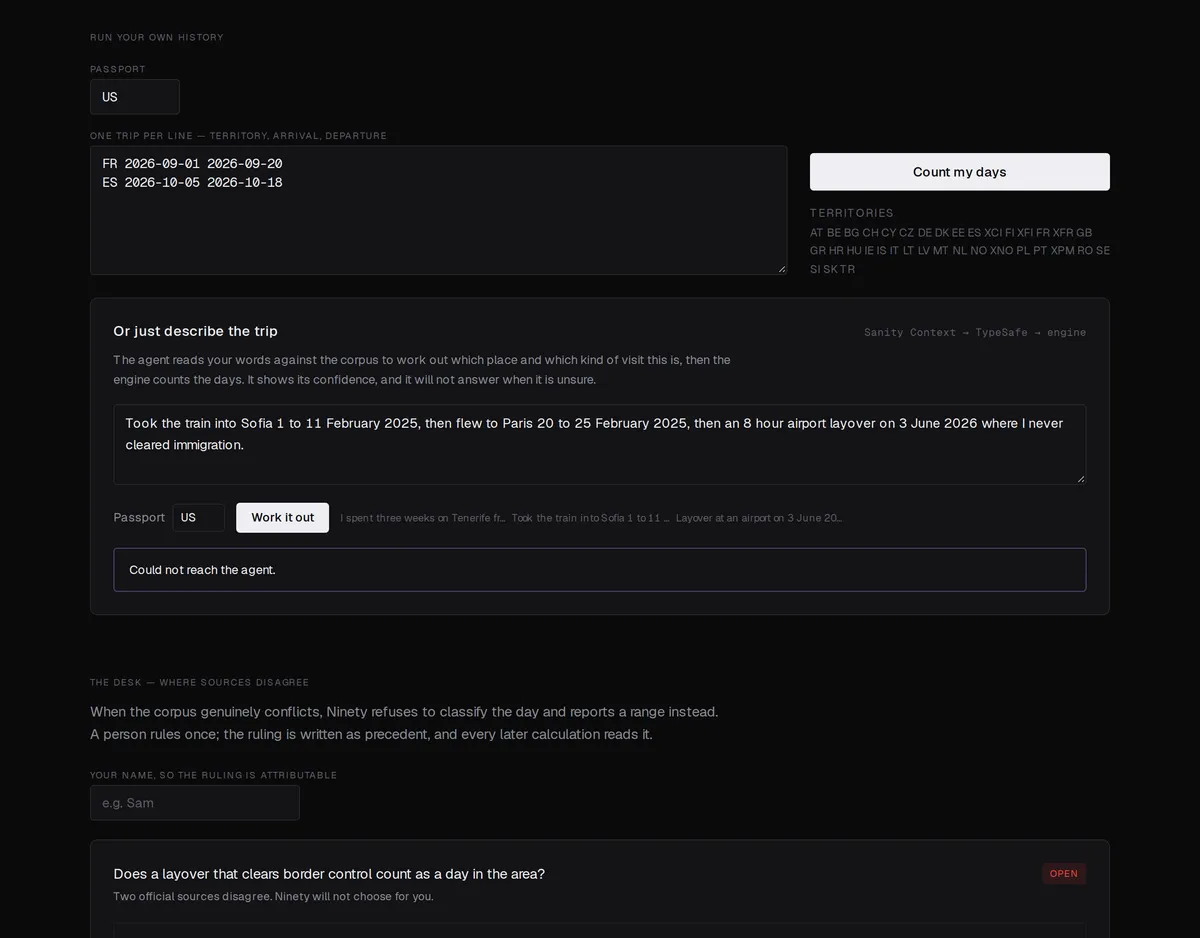Select the AT territory code
Screen dimensions: 1200x938
coord(817,233)
